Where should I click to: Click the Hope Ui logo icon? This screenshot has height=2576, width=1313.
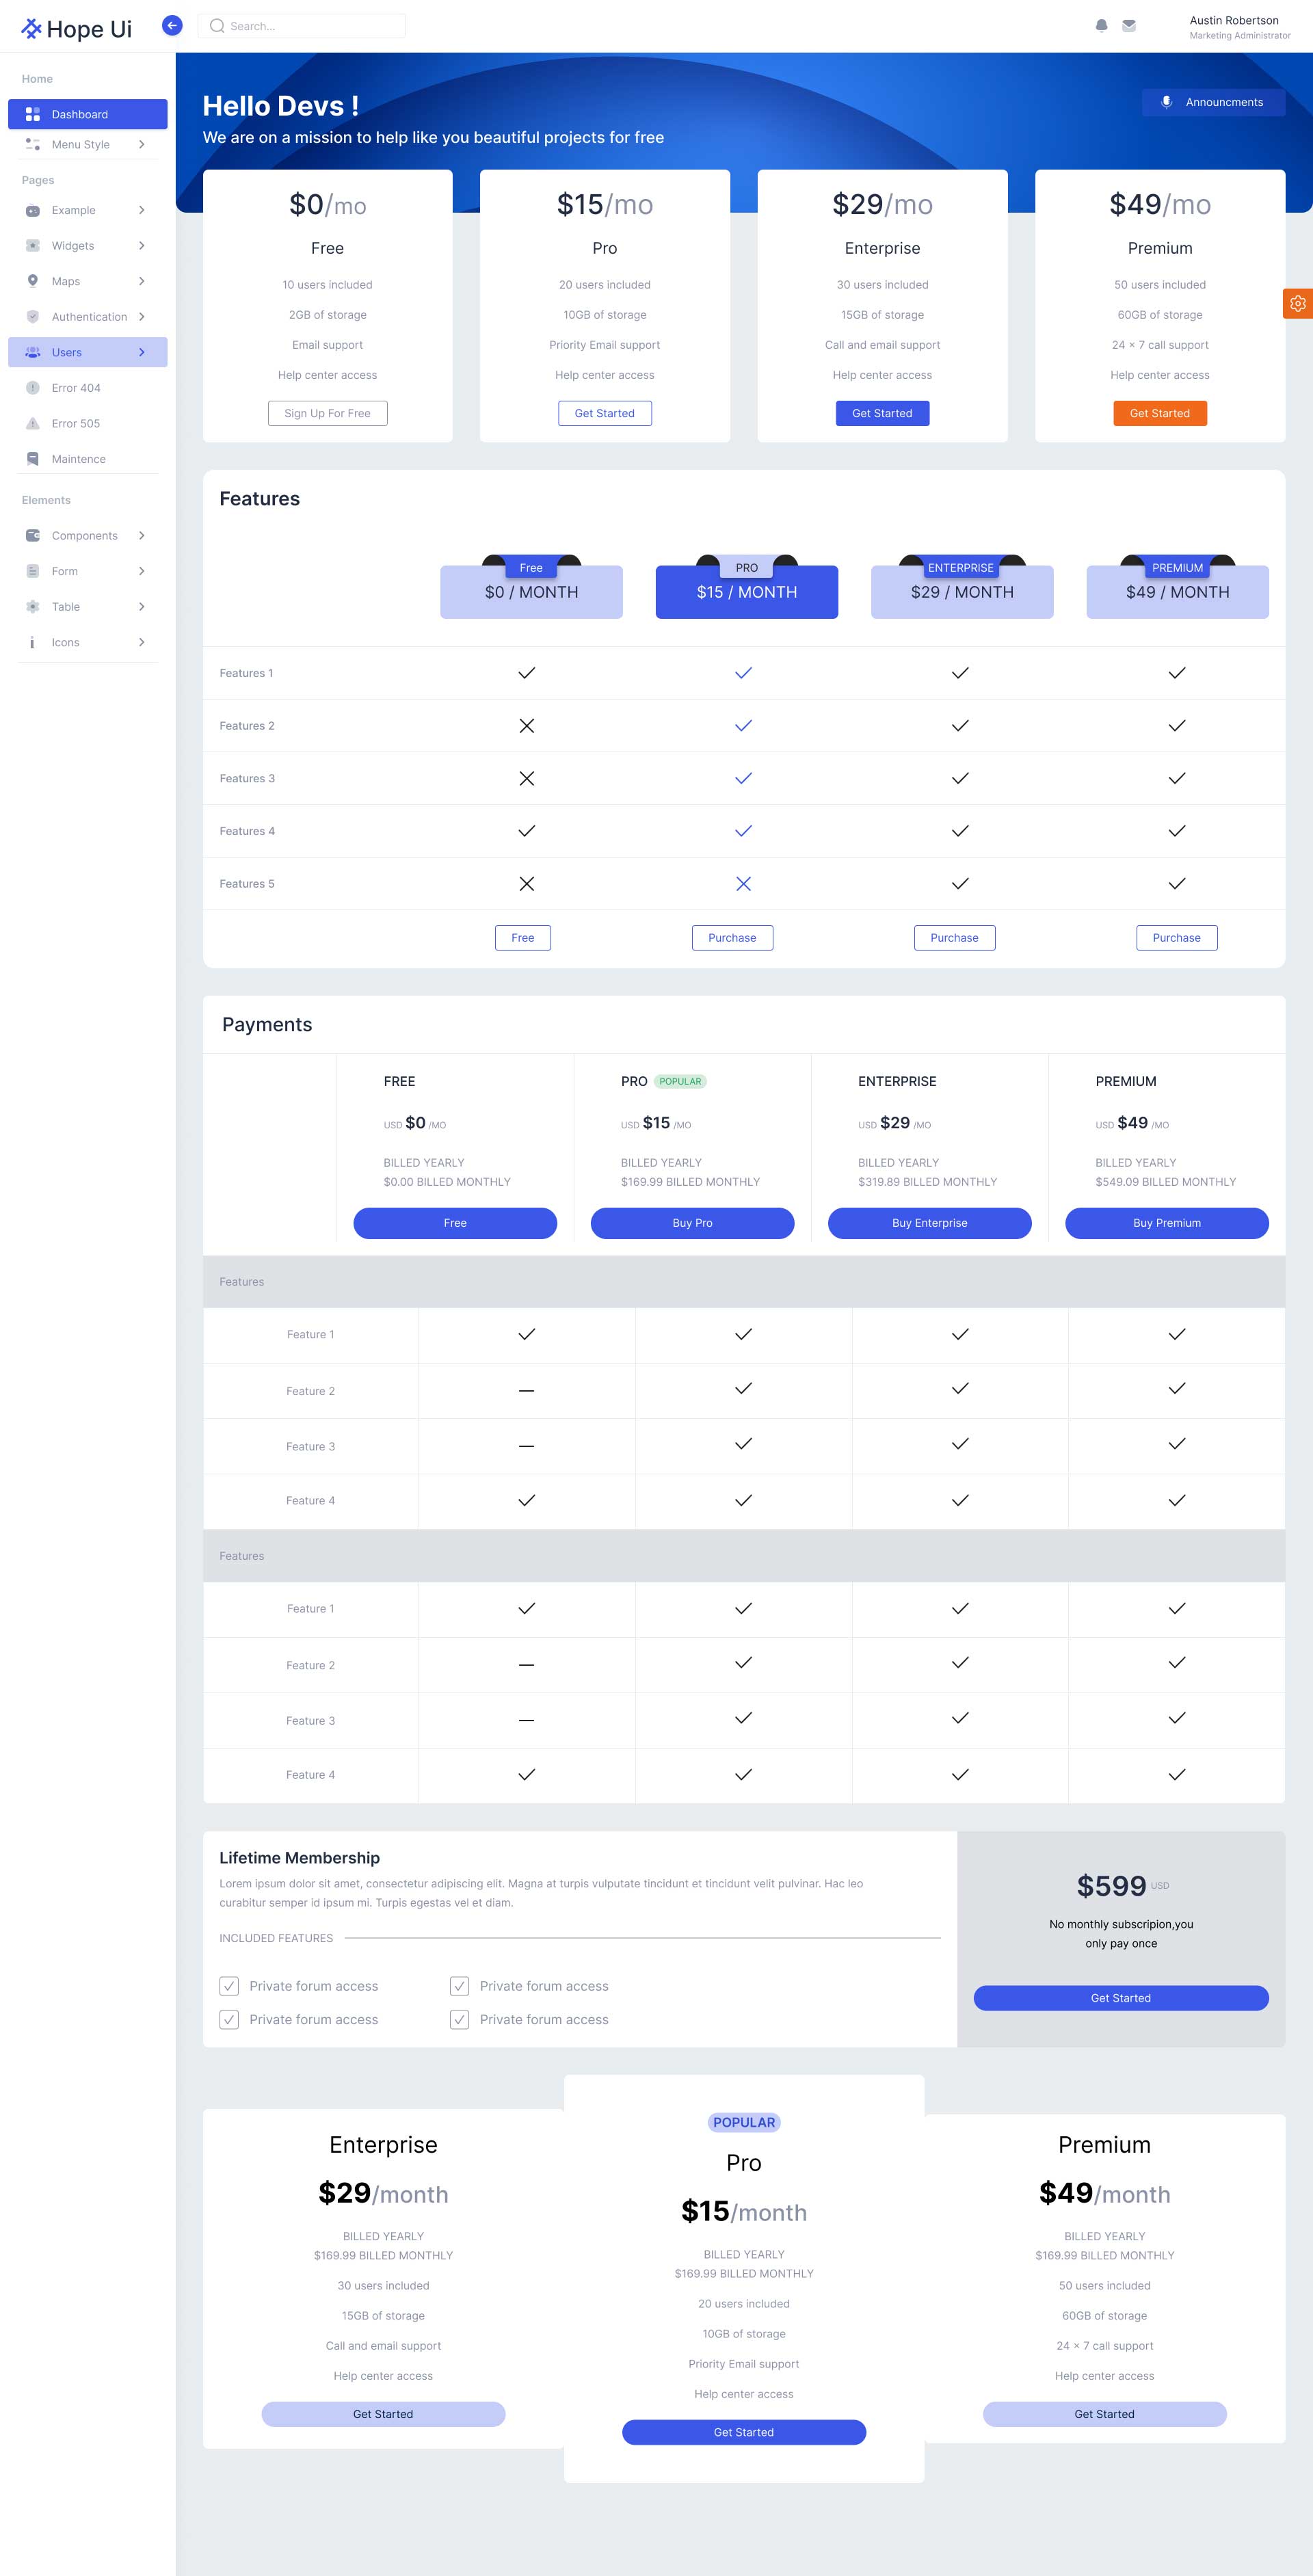pyautogui.click(x=31, y=29)
